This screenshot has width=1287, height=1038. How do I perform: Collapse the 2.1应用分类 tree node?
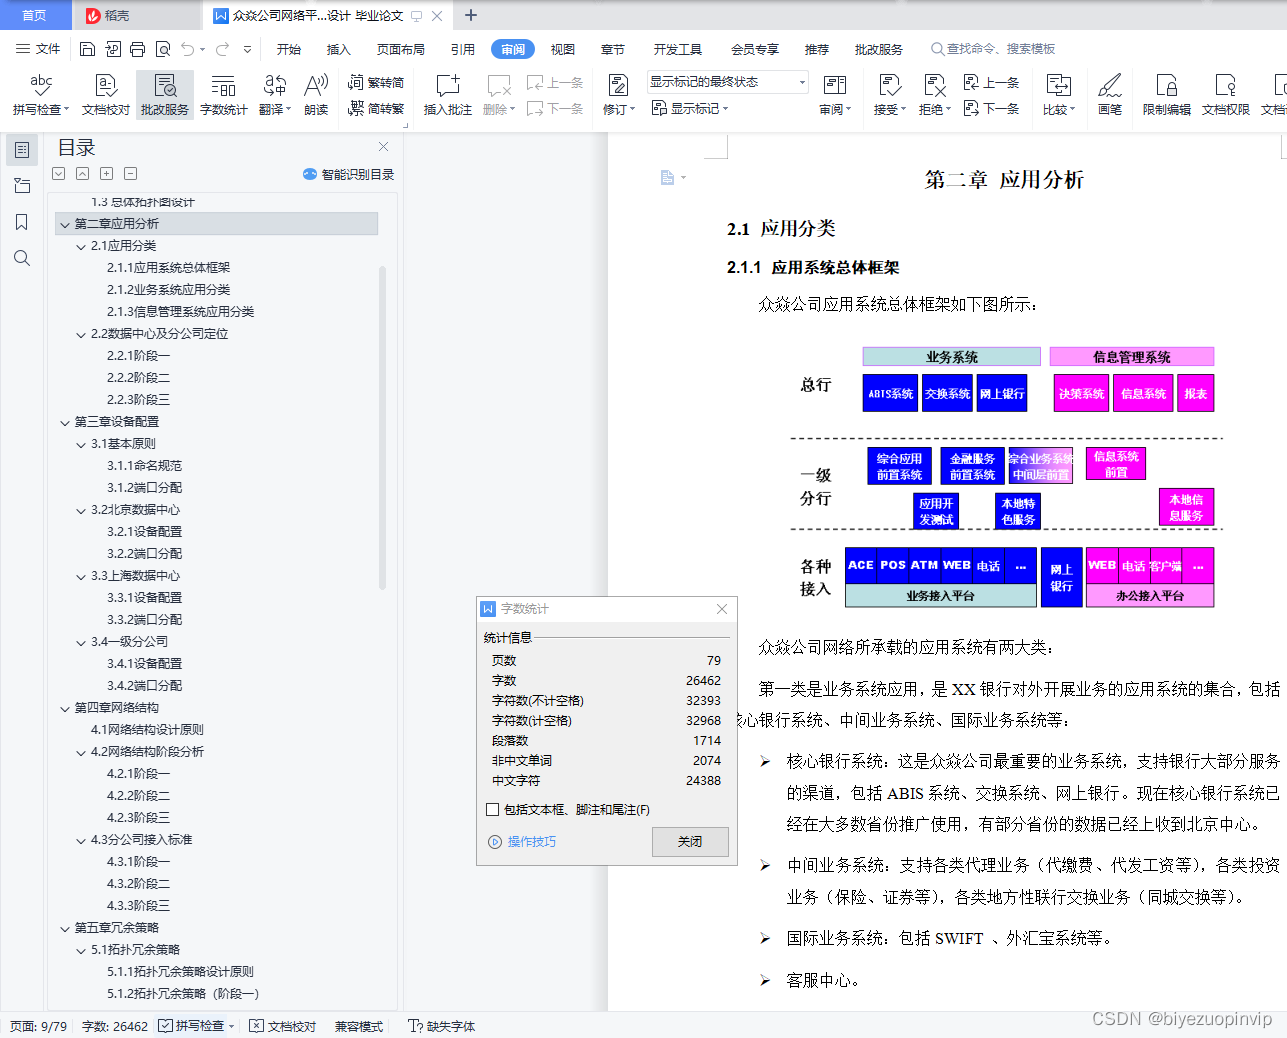(x=81, y=246)
